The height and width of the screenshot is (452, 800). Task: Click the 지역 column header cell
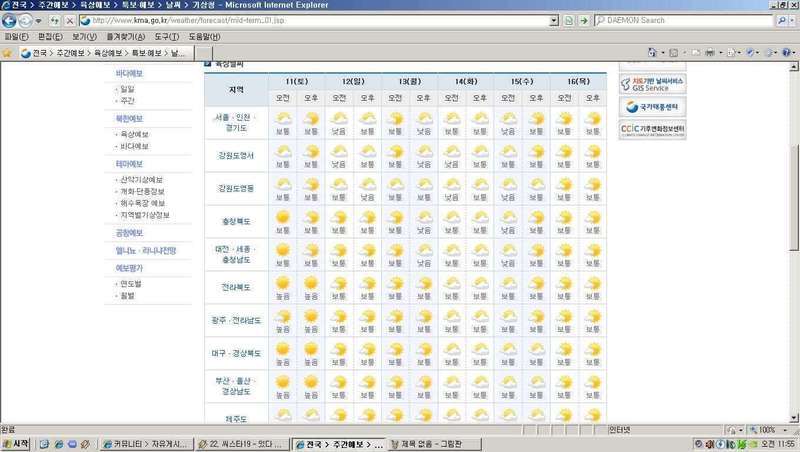[x=236, y=90]
